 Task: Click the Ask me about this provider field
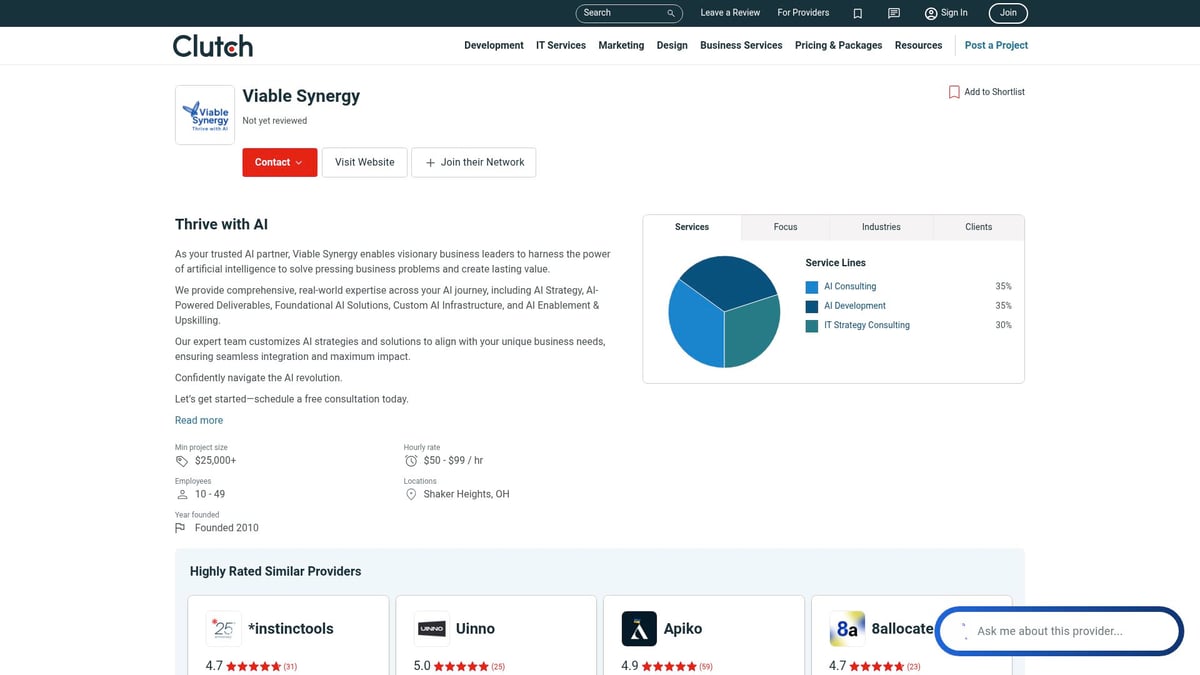(1060, 632)
